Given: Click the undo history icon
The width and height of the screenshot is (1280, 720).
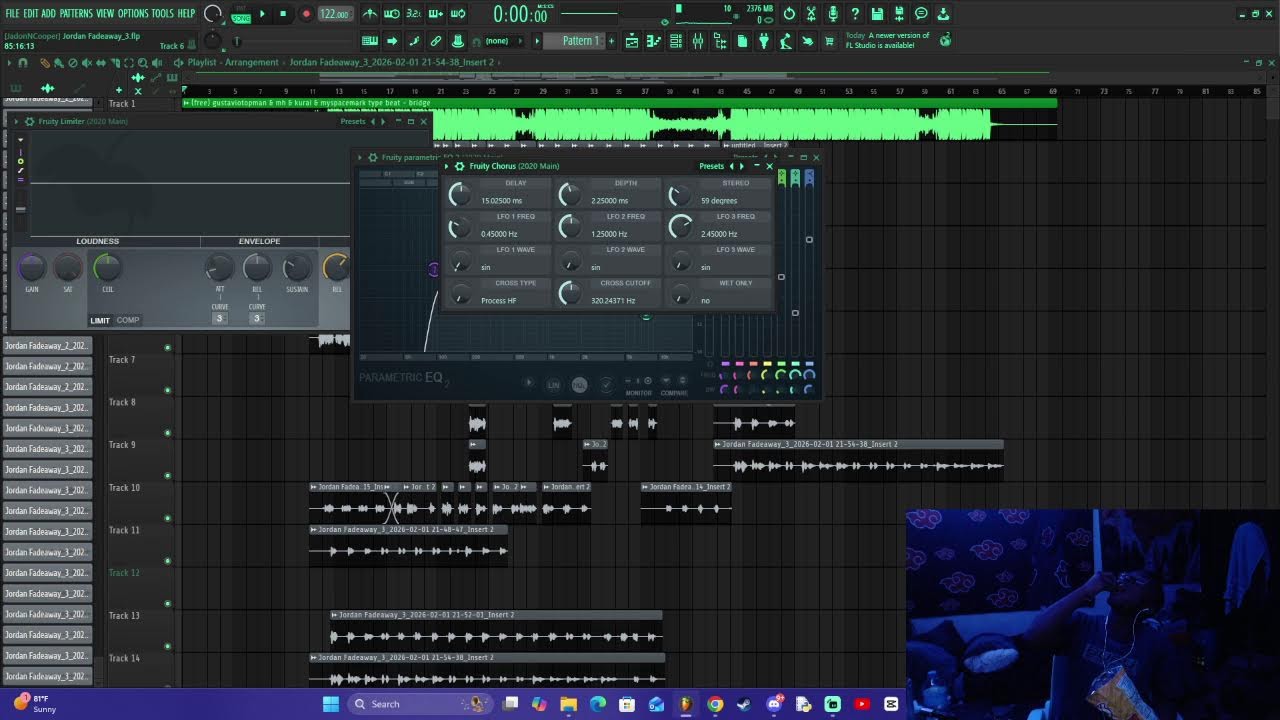Looking at the screenshot, I should coord(789,14).
